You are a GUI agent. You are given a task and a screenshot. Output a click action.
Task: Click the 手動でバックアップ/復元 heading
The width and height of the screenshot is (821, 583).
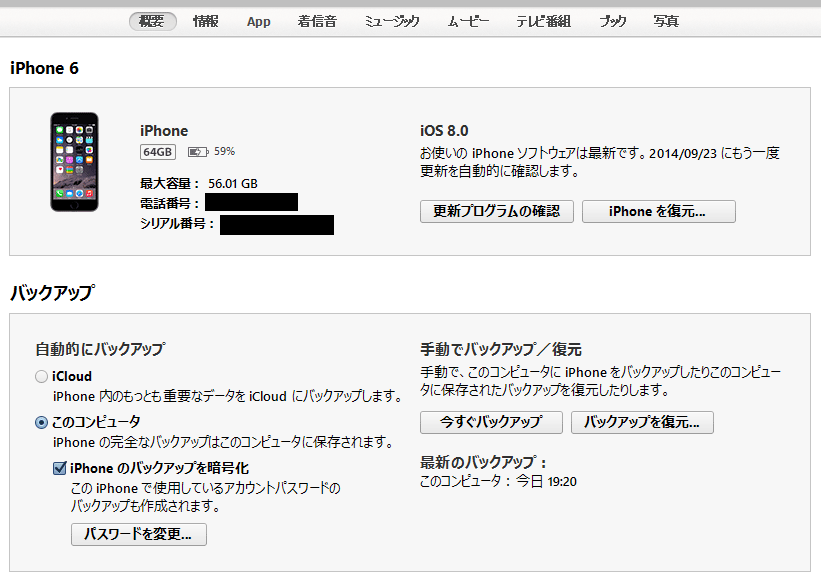pyautogui.click(x=501, y=349)
